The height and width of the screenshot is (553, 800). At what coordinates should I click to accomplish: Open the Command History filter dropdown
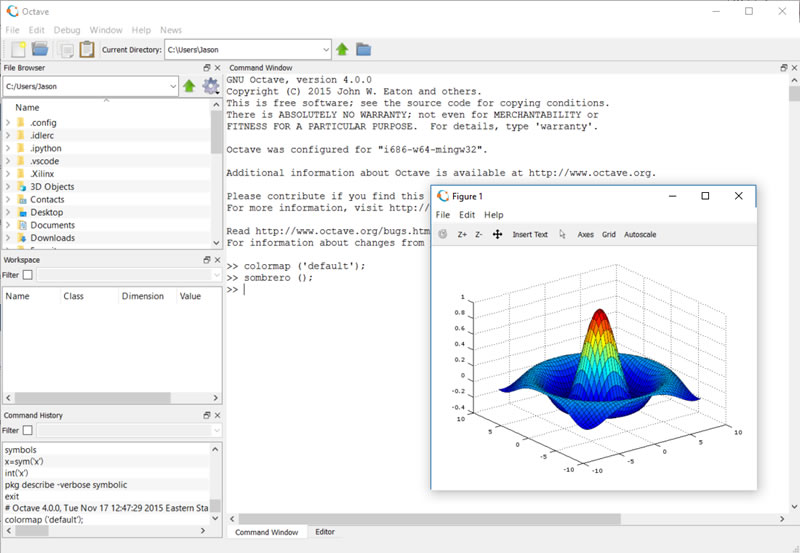click(216, 431)
